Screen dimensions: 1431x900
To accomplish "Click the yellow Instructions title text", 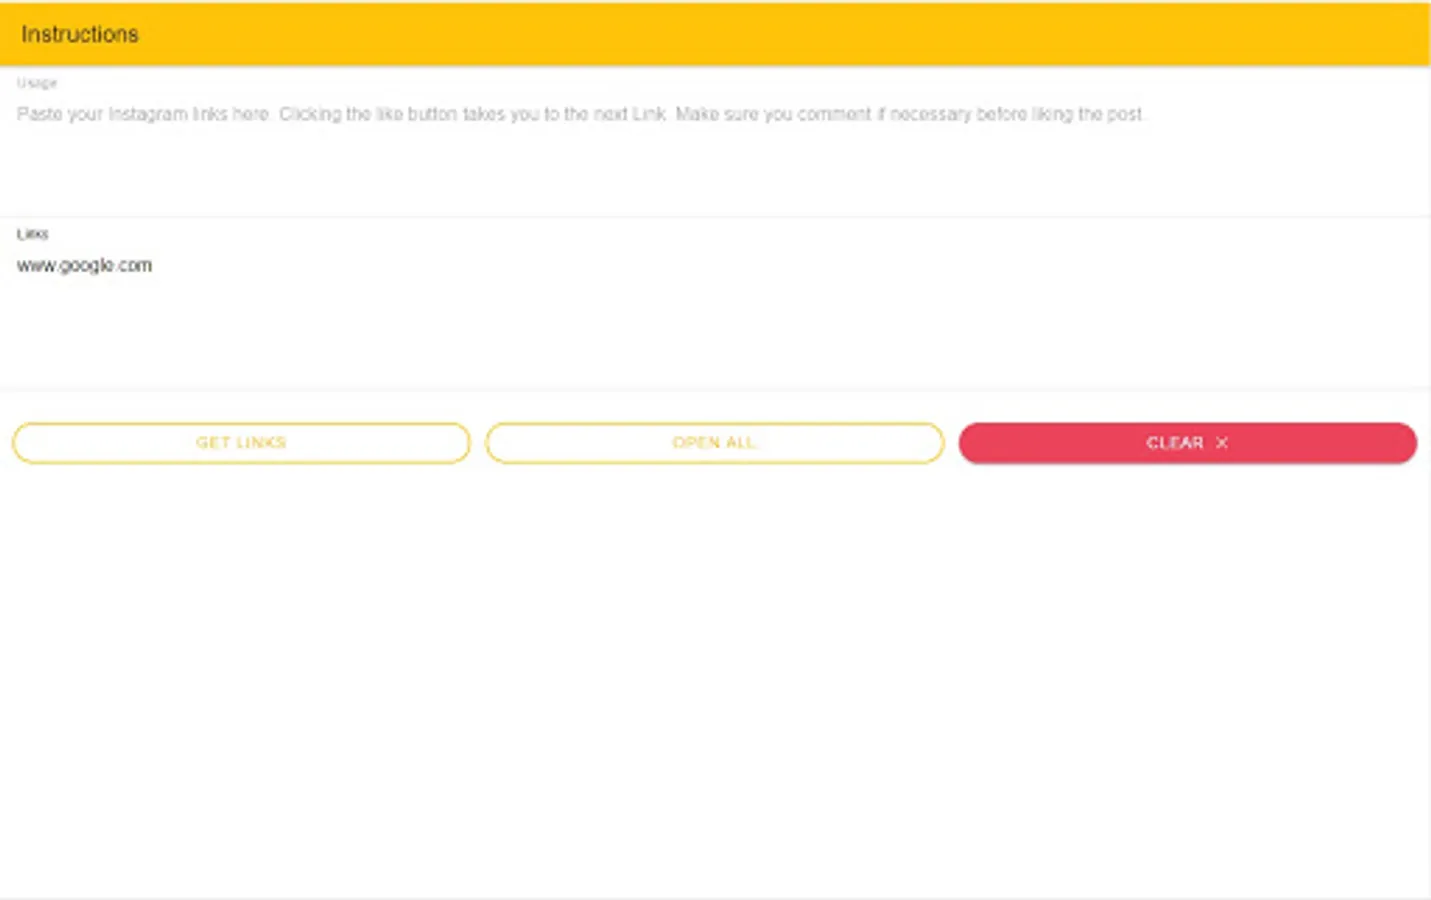I will click(x=78, y=34).
